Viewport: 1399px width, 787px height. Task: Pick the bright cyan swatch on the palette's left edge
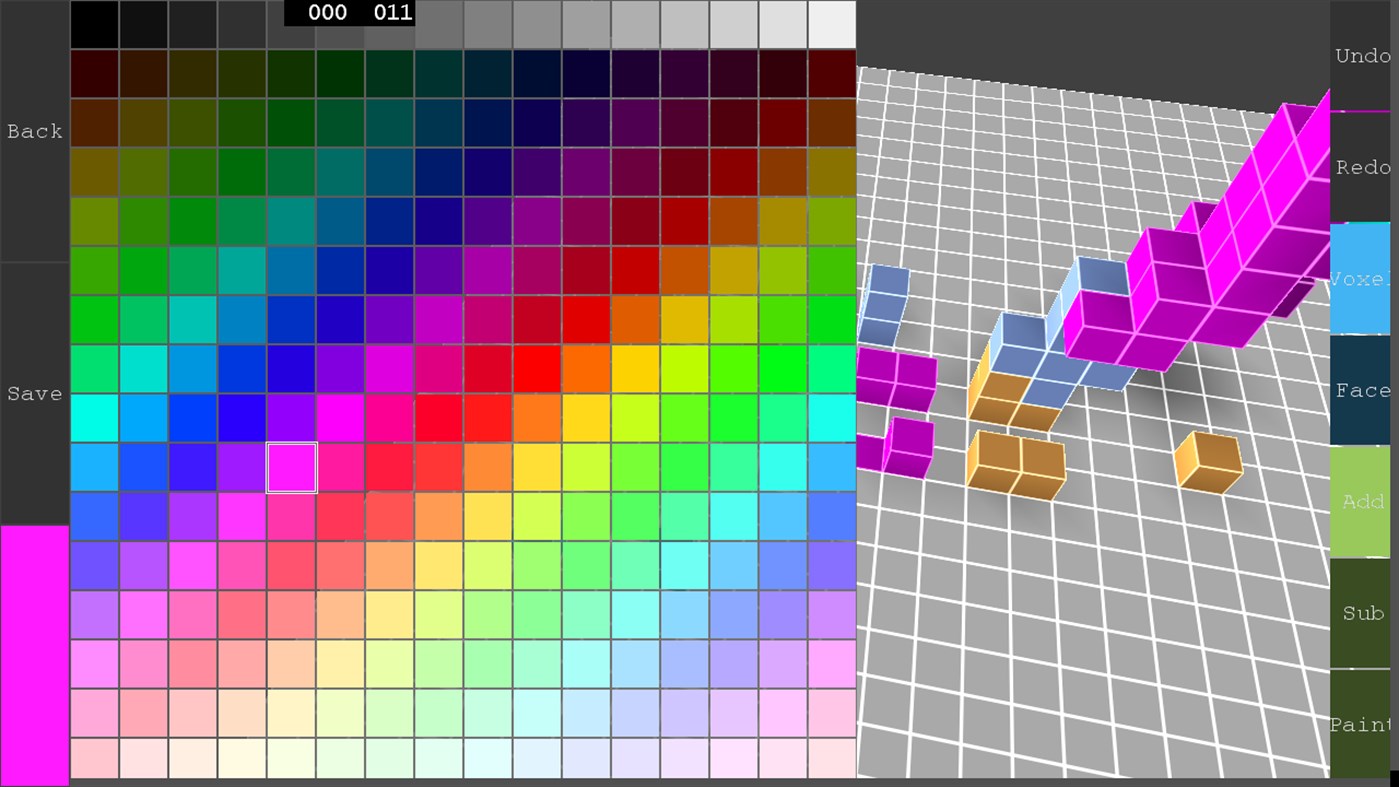[94, 418]
